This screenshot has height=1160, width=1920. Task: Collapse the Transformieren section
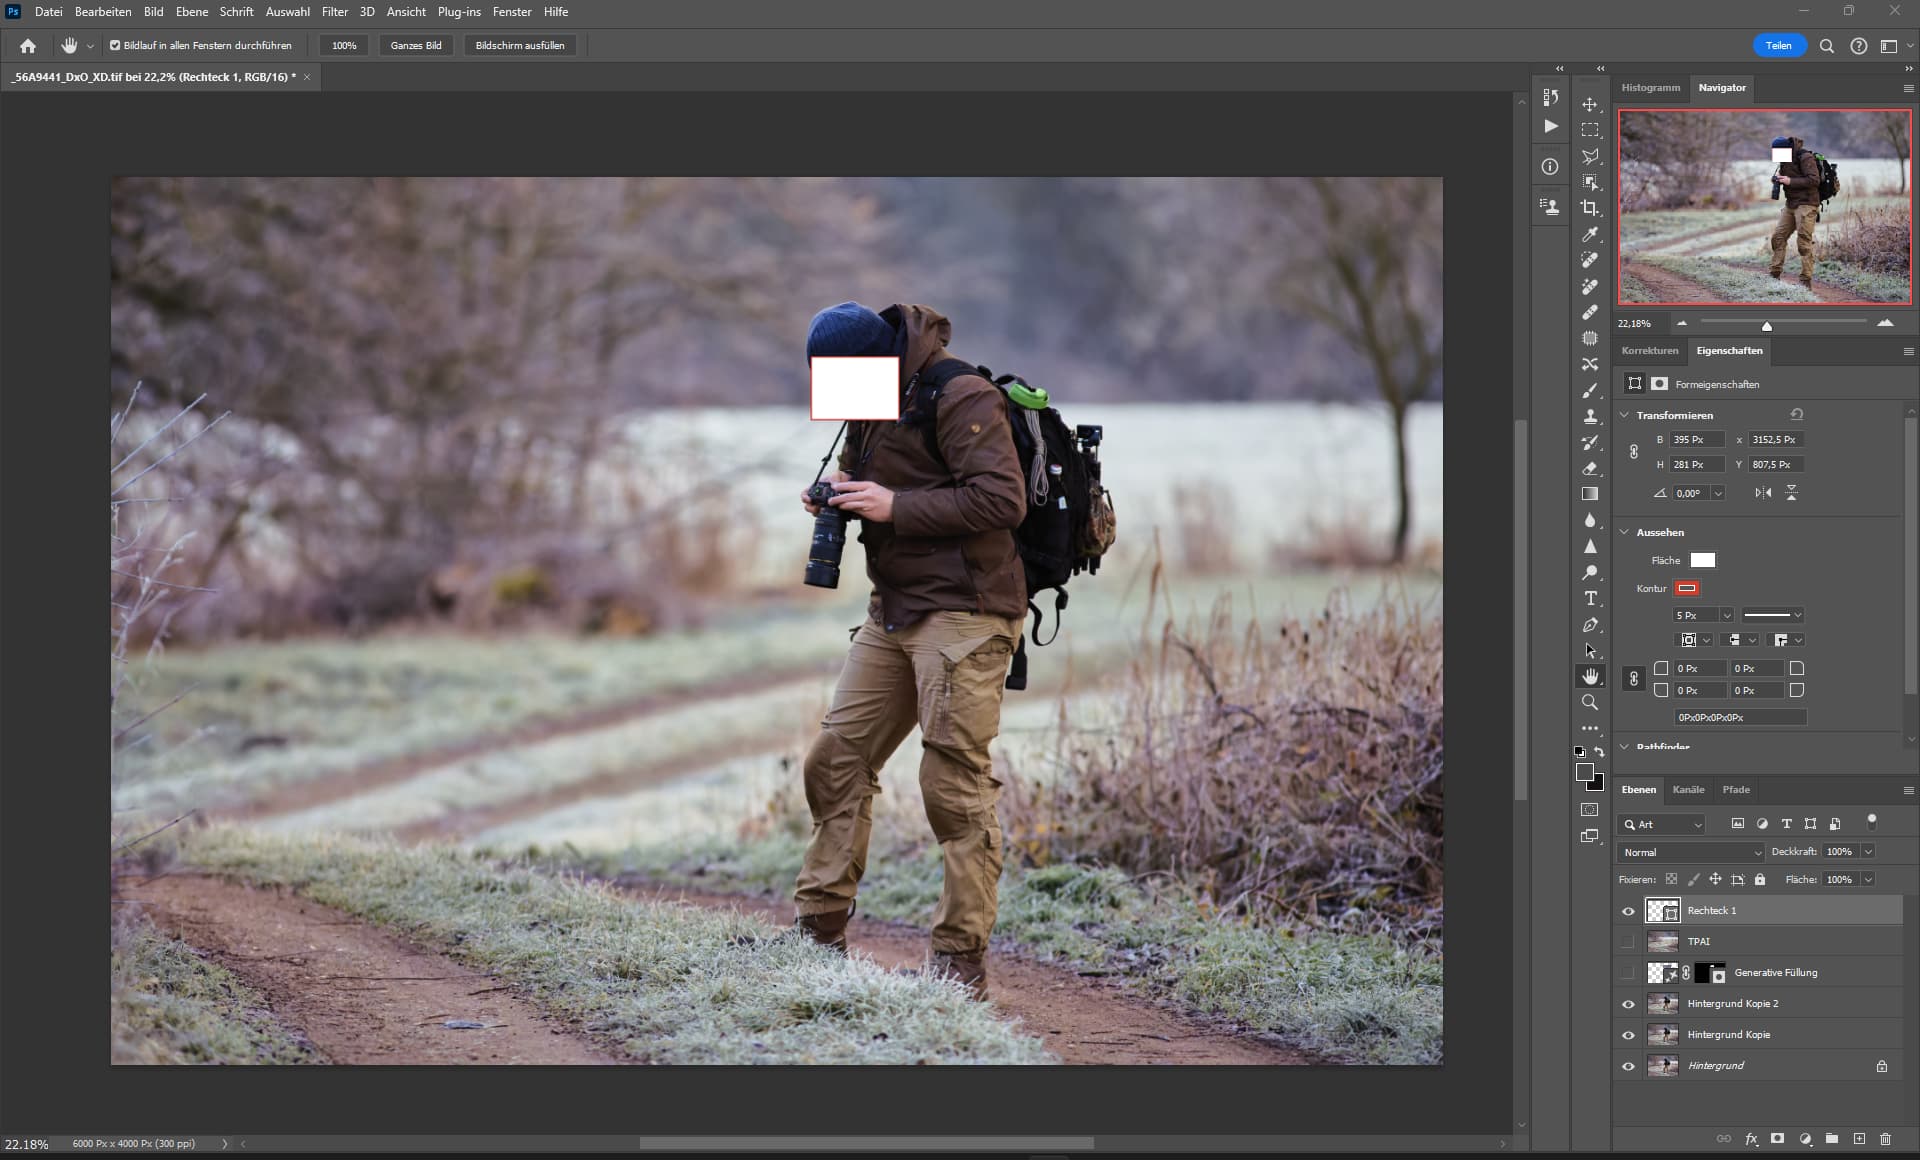coord(1624,415)
